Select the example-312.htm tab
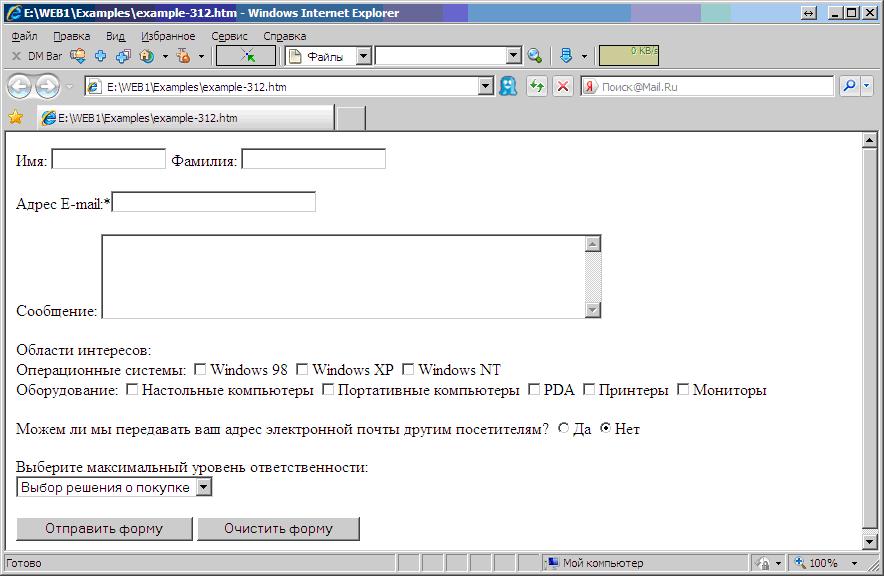The image size is (884, 576). coord(186,118)
